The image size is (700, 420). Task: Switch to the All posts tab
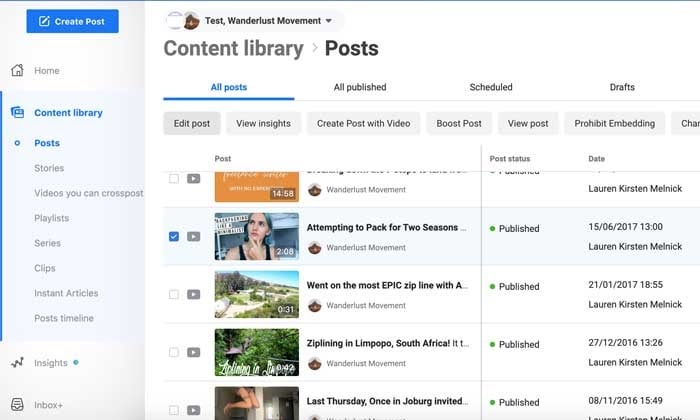[229, 87]
